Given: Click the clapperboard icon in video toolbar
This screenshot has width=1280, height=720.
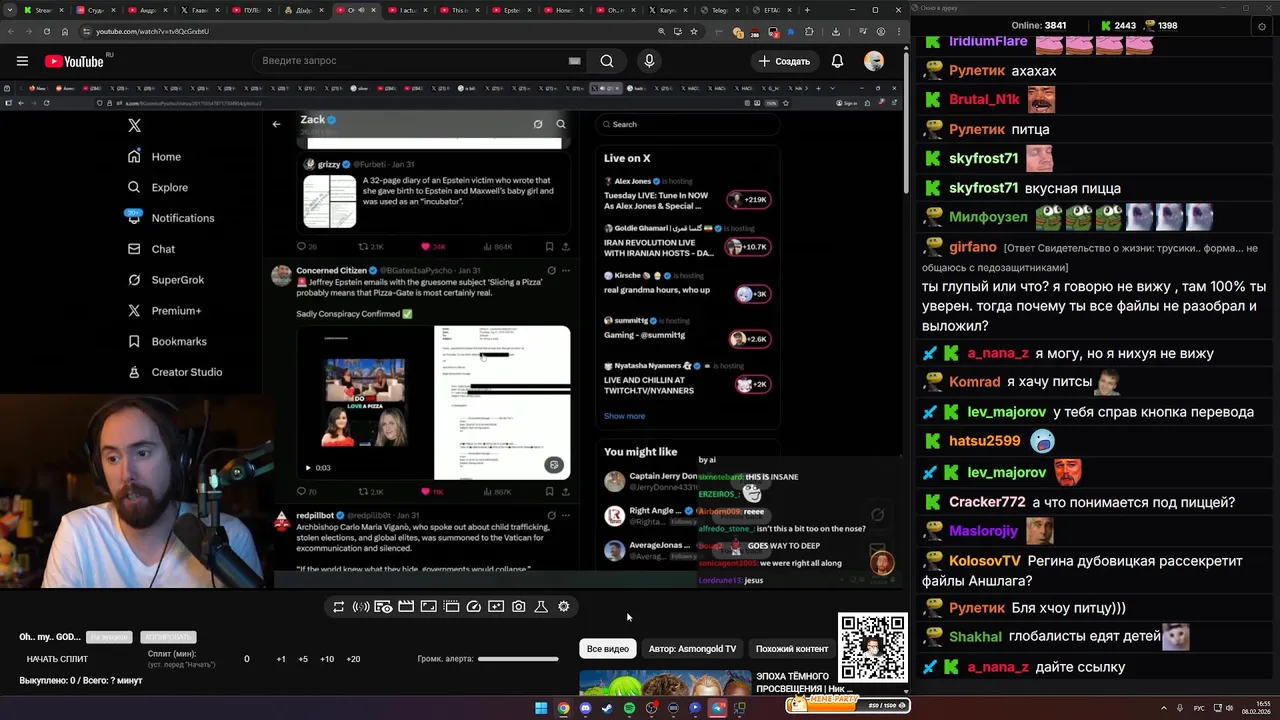Looking at the screenshot, I should click(406, 606).
